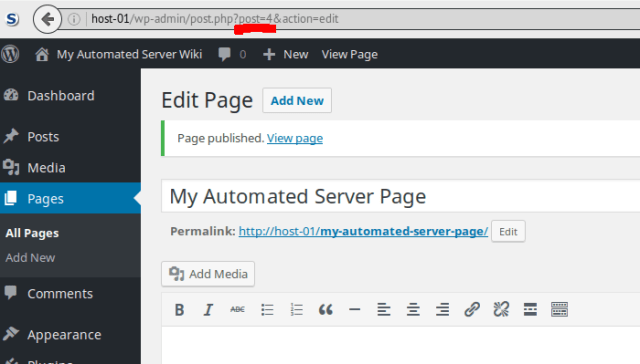
Task: Open the my-automated-server-page permalink
Action: point(363,231)
